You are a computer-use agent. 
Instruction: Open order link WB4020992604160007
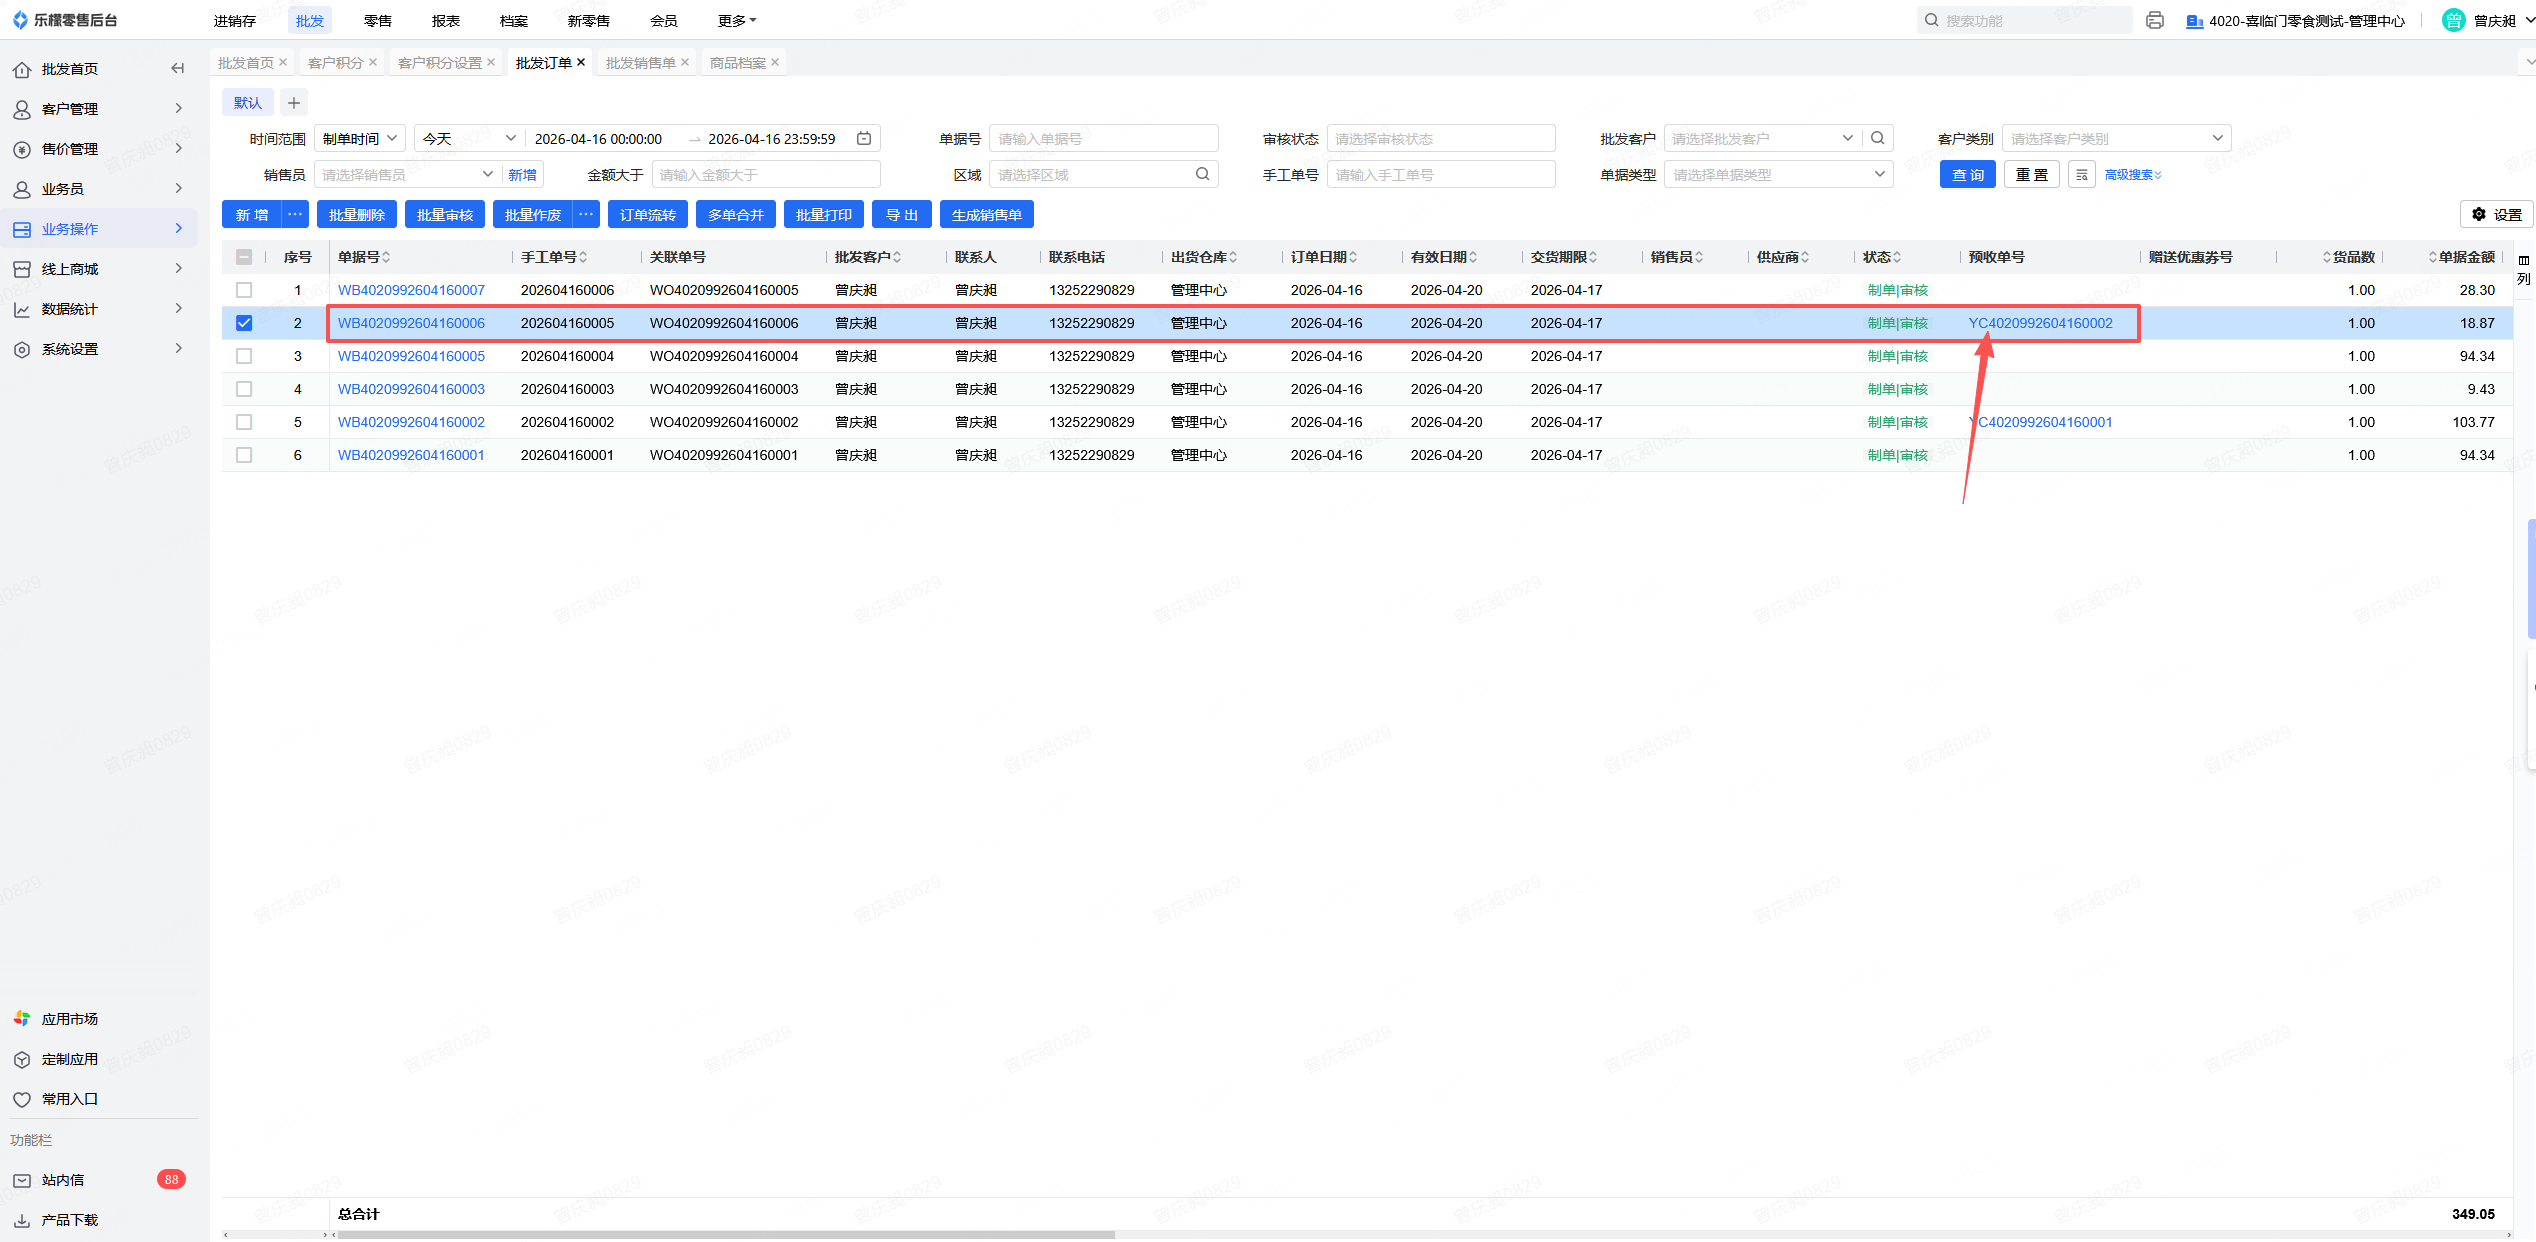411,290
